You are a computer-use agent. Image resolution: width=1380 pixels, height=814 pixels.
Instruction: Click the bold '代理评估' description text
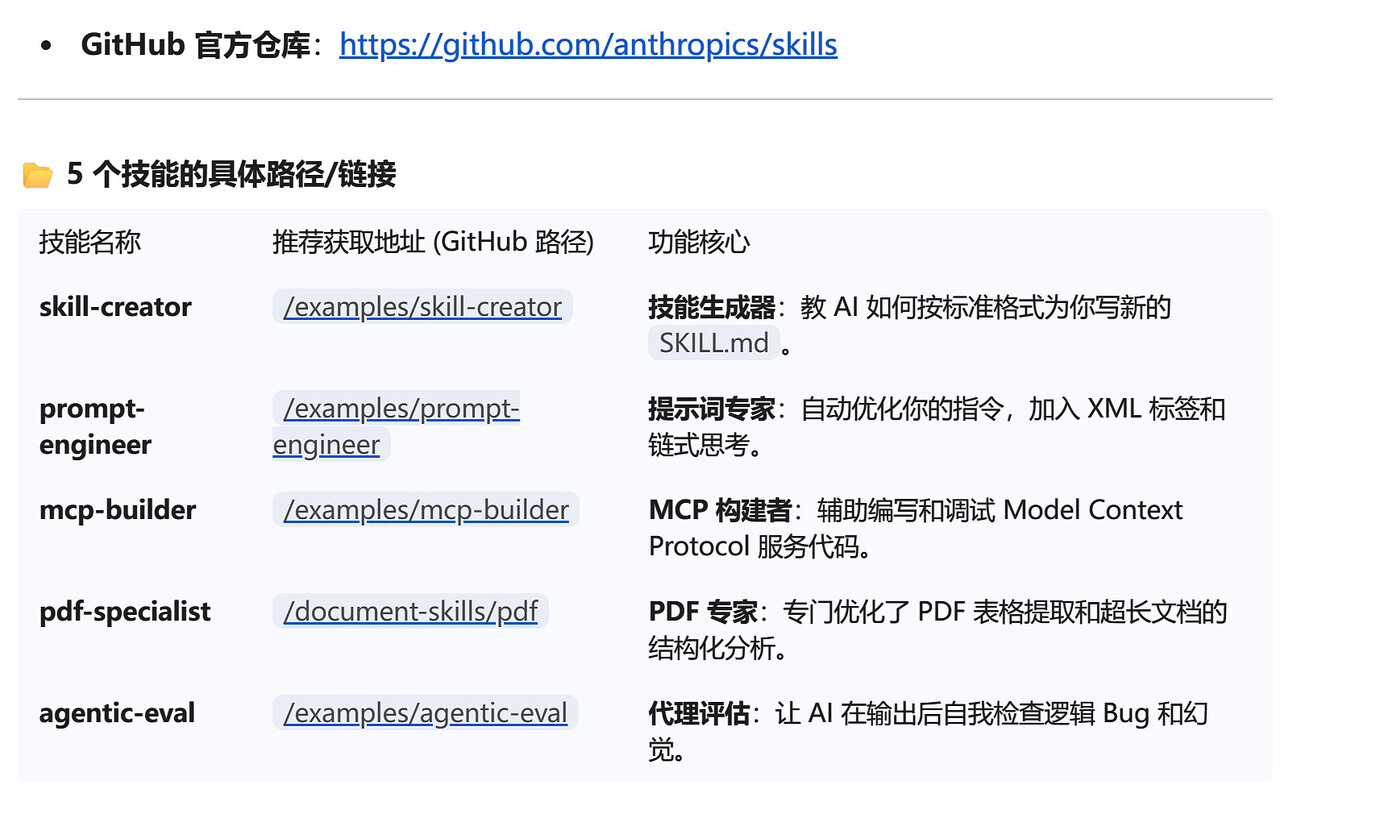point(699,713)
